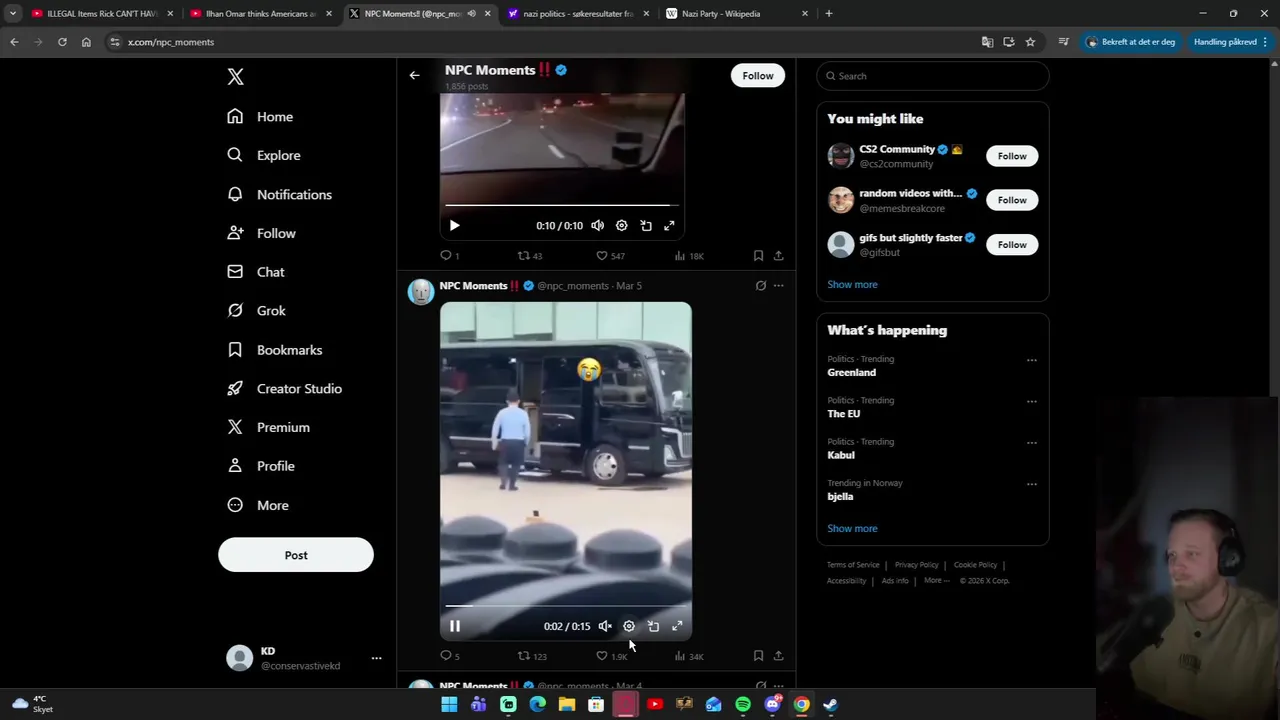Viewport: 1280px width, 720px height.
Task: Open account menu for KD
Action: (x=376, y=658)
